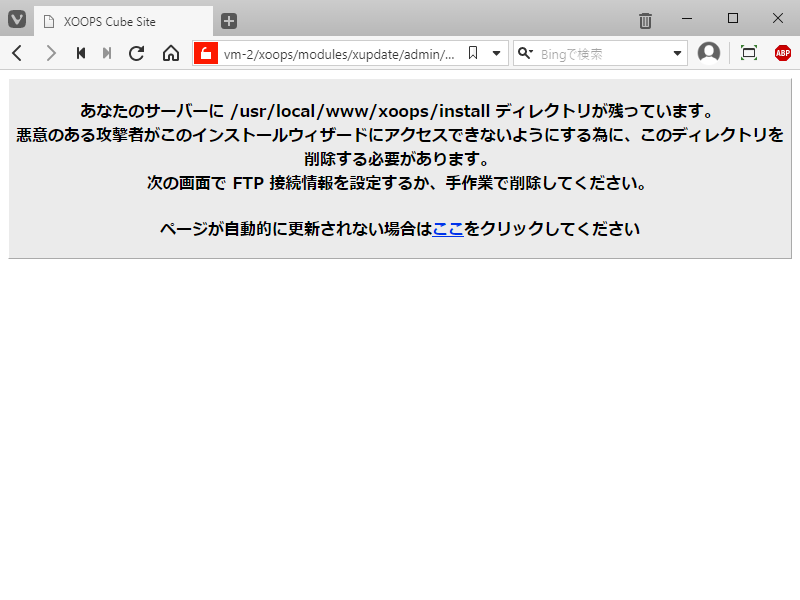This screenshot has height=600, width=800.
Task: Open the Vivaldi menu button
Action: click(17, 20)
